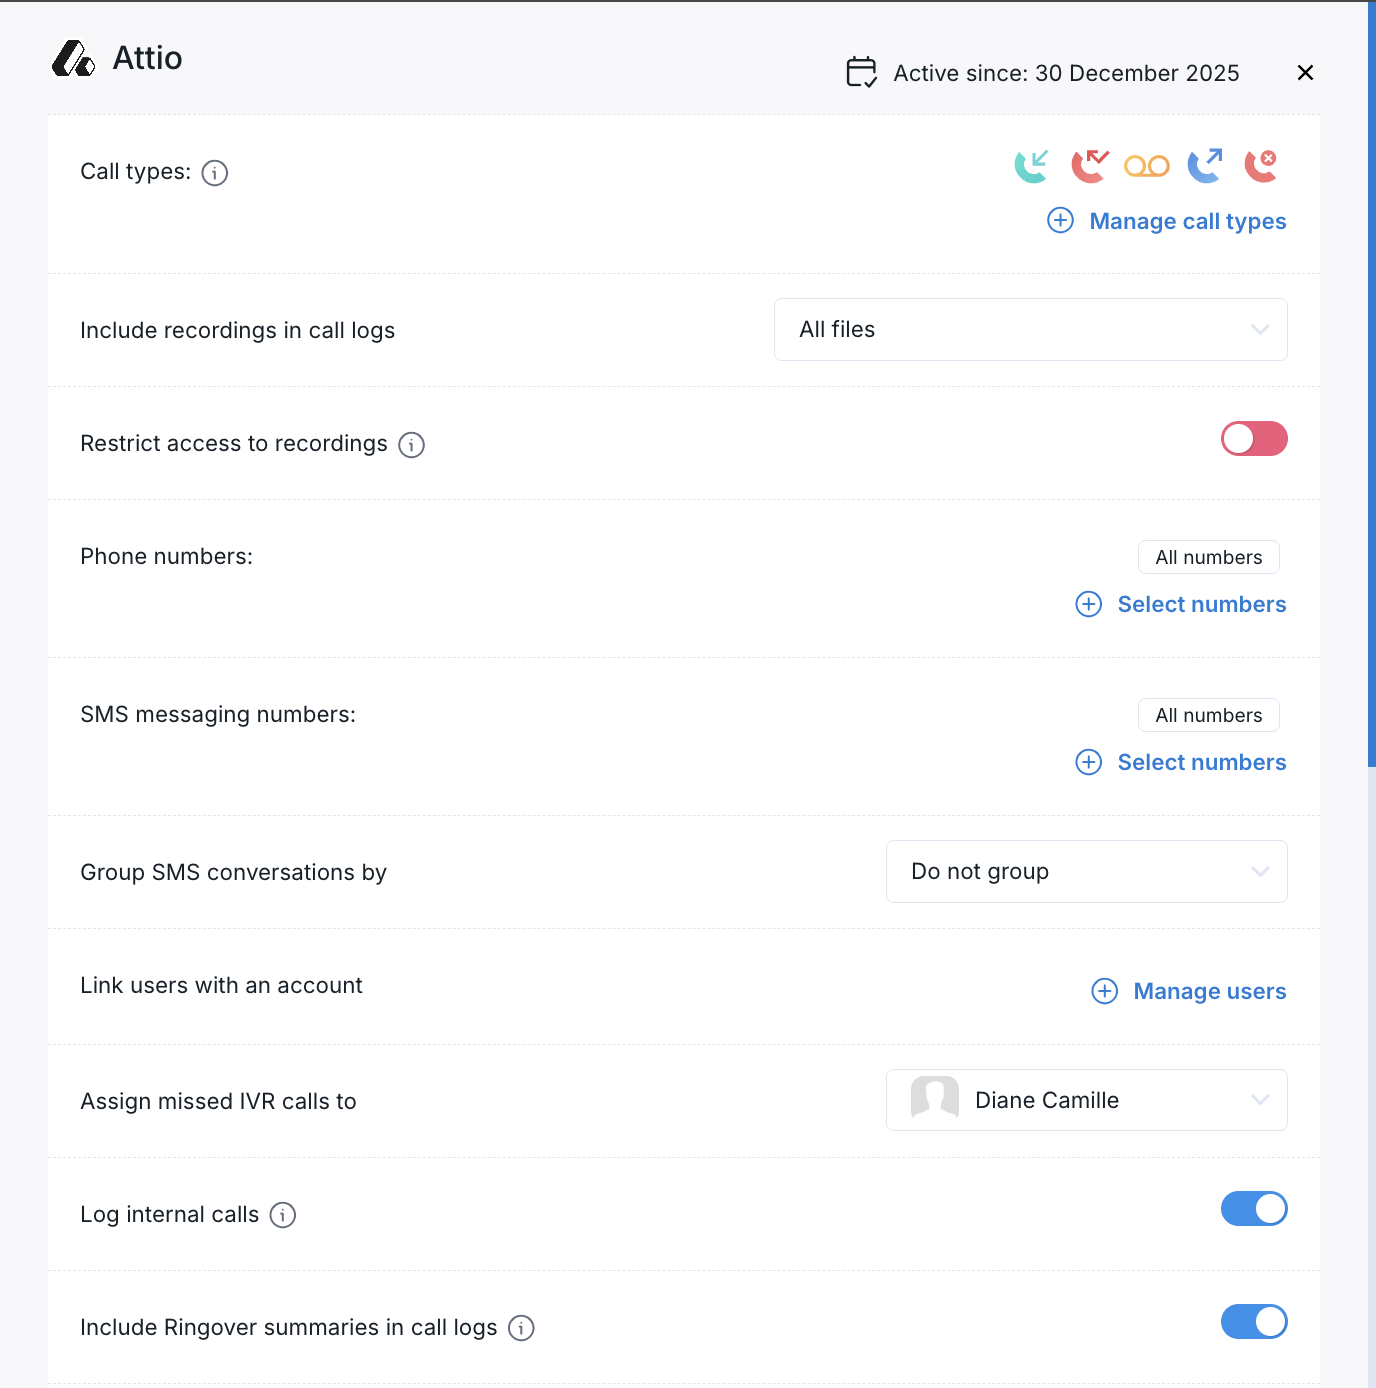Click info icon beside Log internal calls
Viewport: 1376px width, 1388px height.
click(283, 1215)
